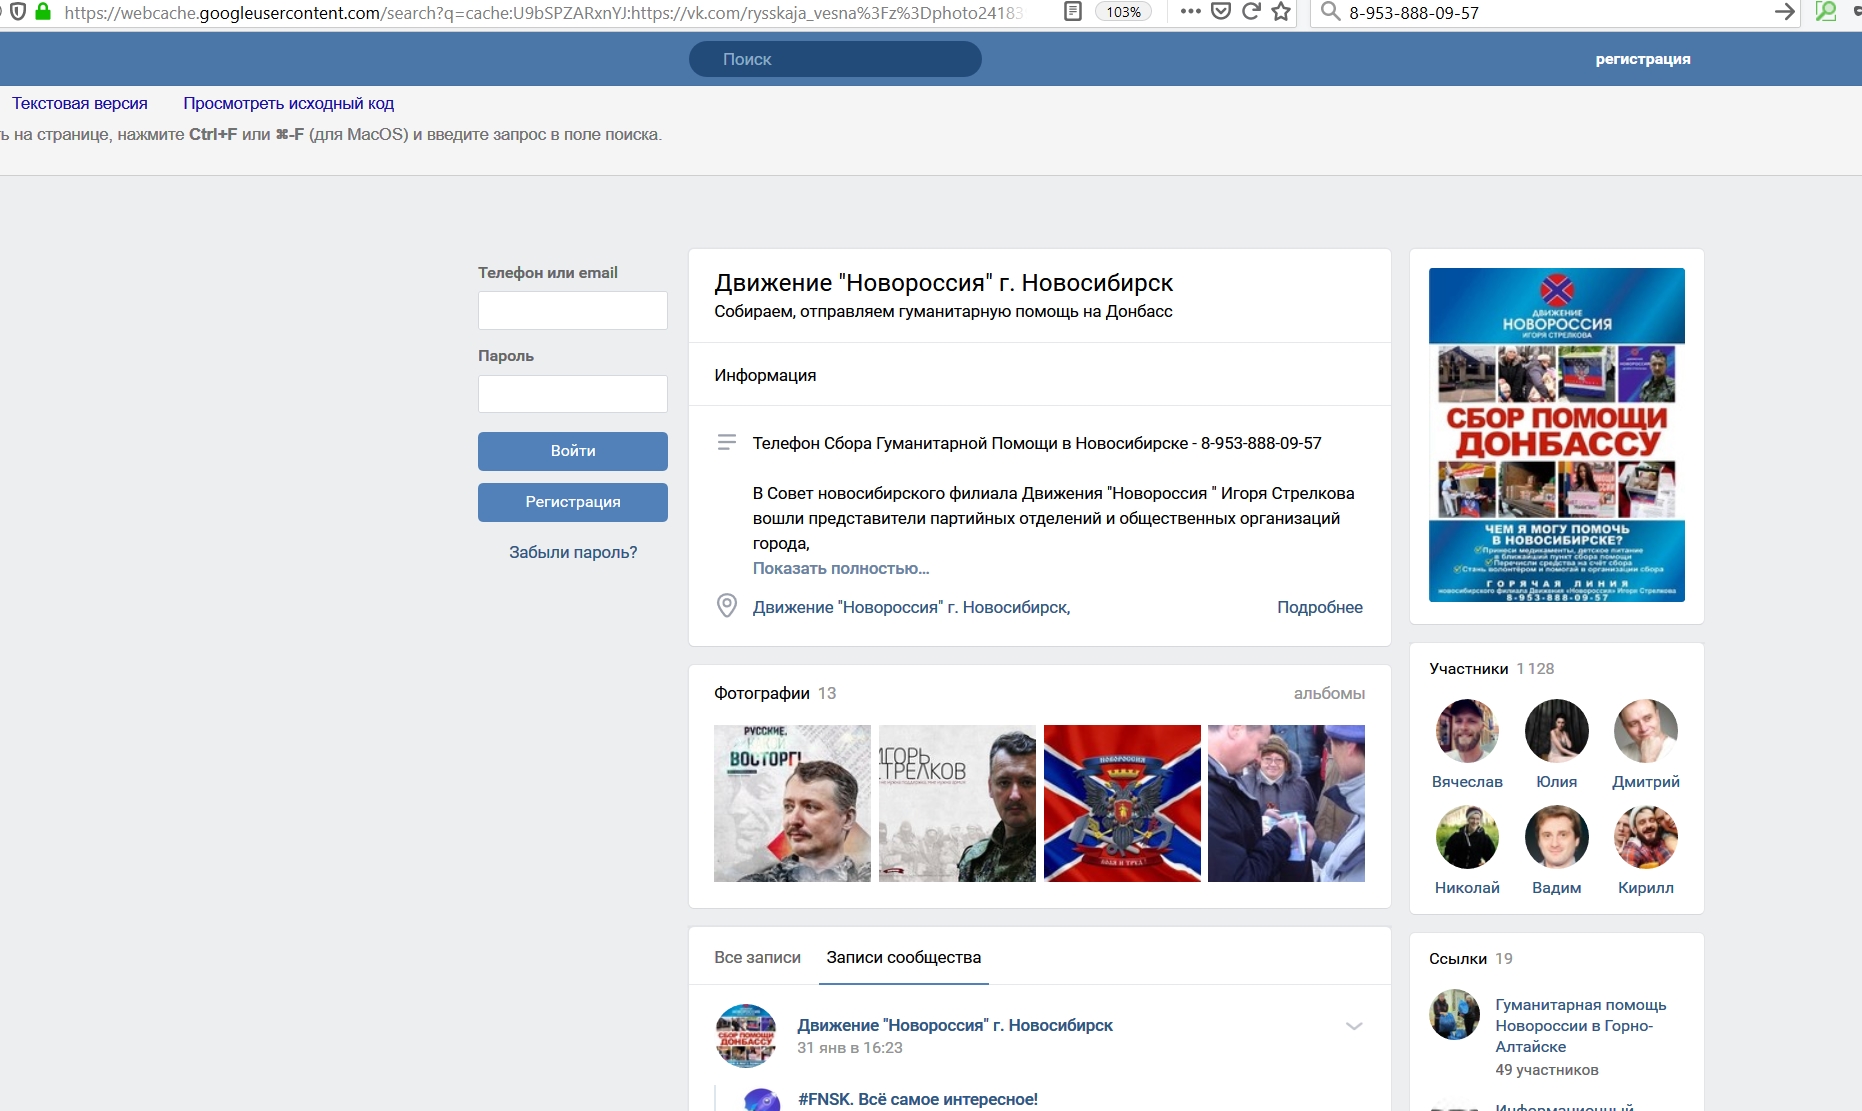The height and width of the screenshot is (1111, 1862).
Task: Focus the Телефон или email field
Action: pyautogui.click(x=573, y=310)
